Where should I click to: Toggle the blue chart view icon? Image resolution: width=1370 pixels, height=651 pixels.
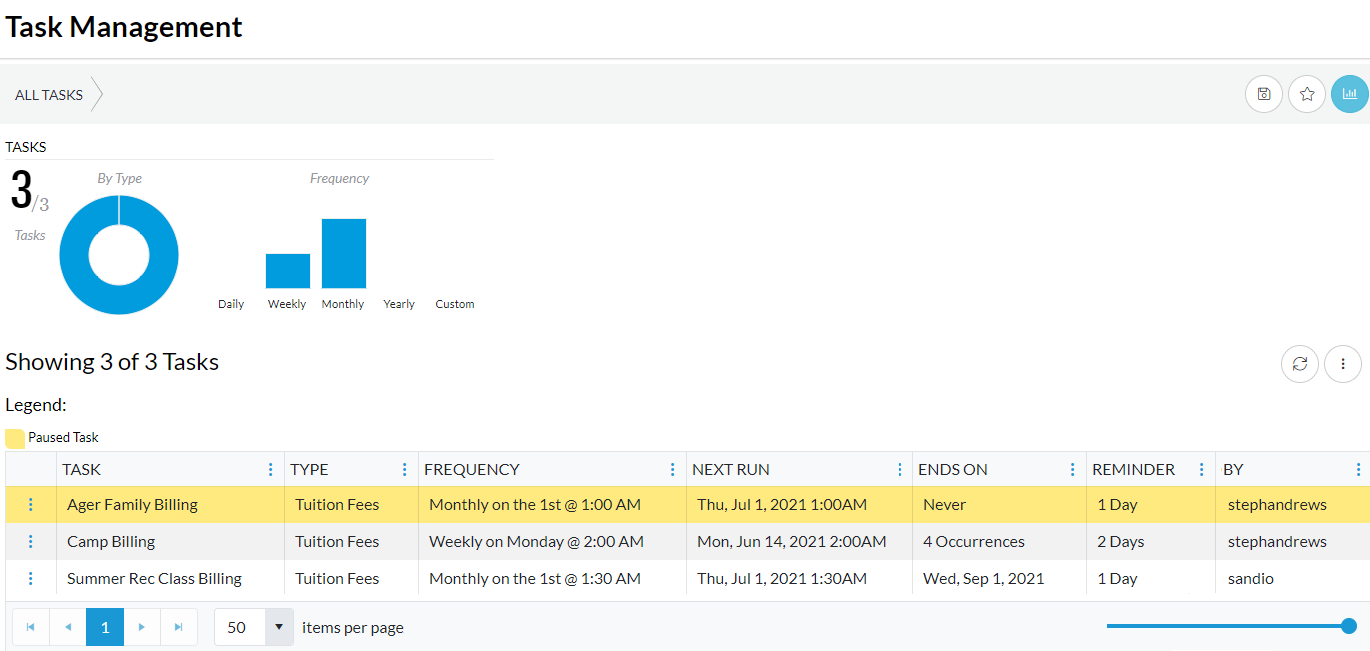[x=1350, y=94]
